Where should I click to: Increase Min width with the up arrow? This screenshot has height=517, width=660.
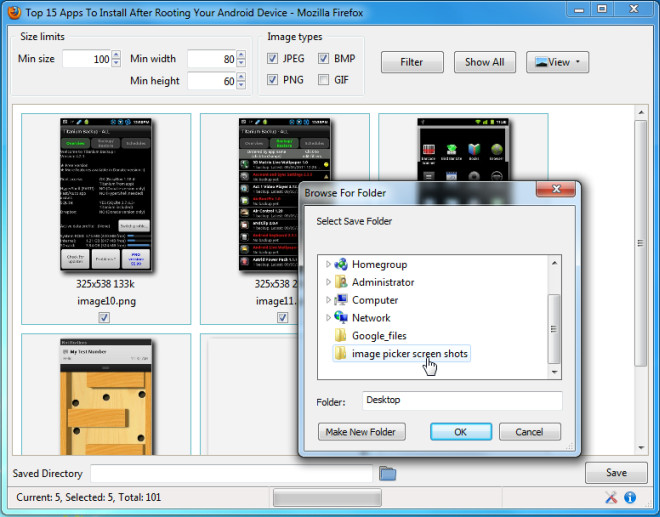[x=241, y=54]
